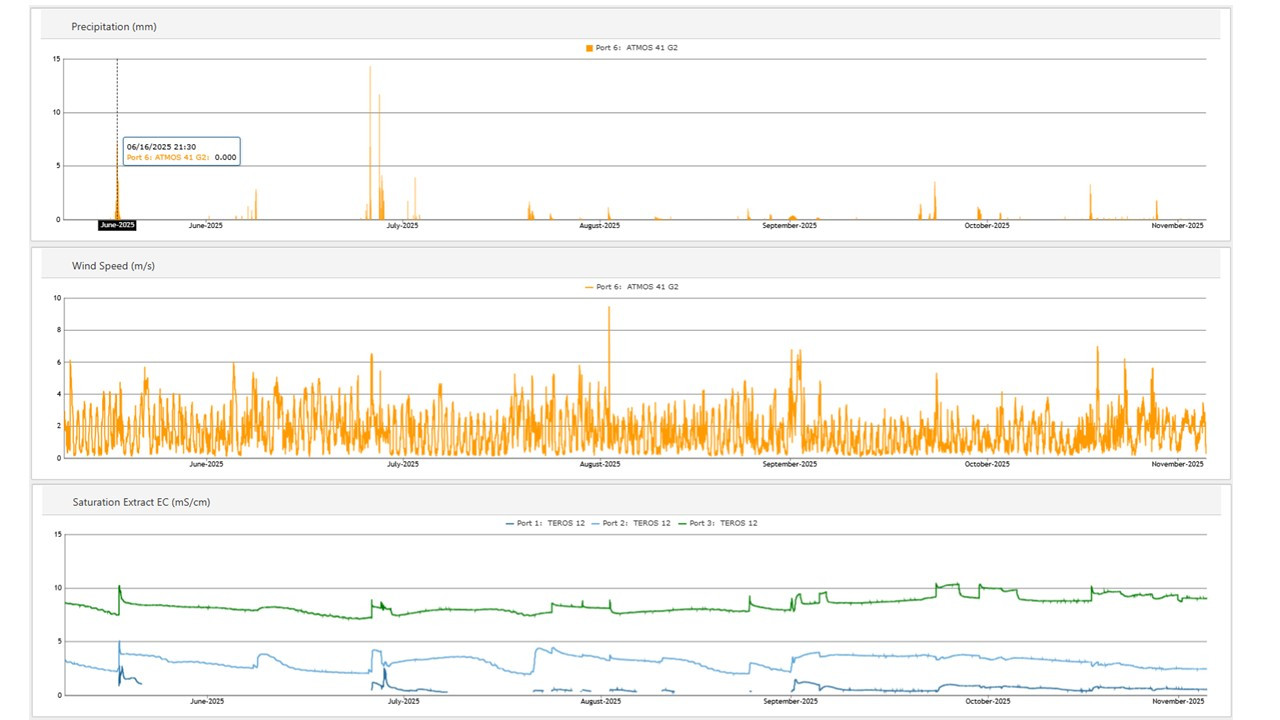Click the November-2025 axis label on Saturation Extract chart
The height and width of the screenshot is (720, 1280).
click(1177, 701)
